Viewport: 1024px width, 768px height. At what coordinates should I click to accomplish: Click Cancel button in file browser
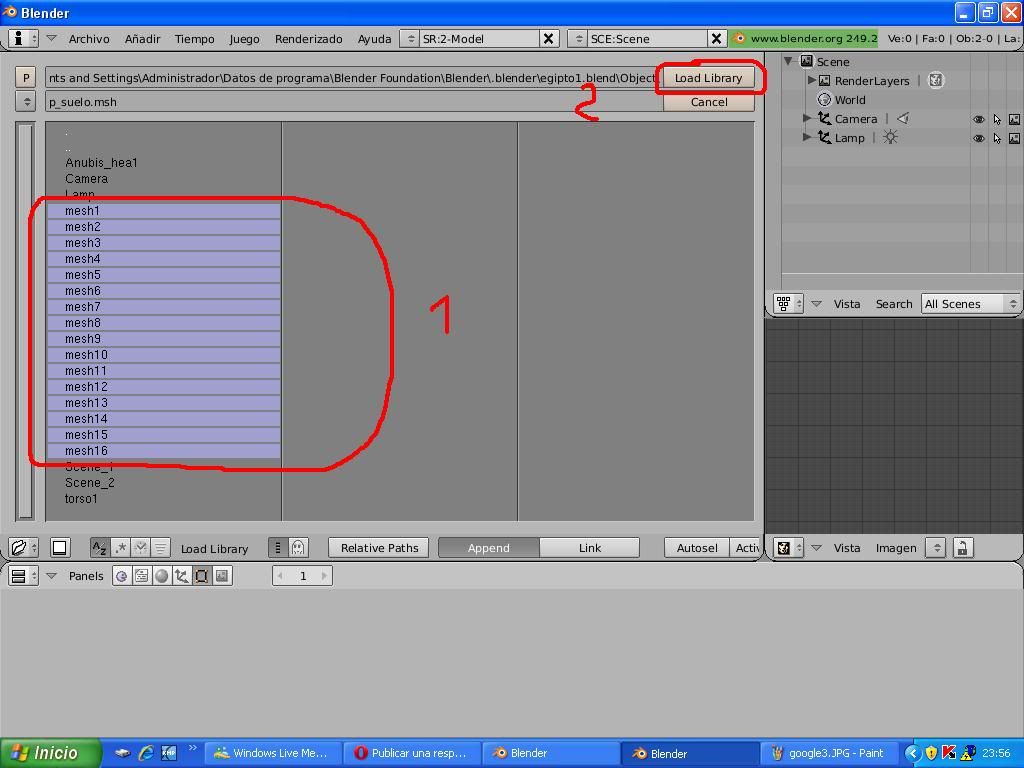[709, 102]
